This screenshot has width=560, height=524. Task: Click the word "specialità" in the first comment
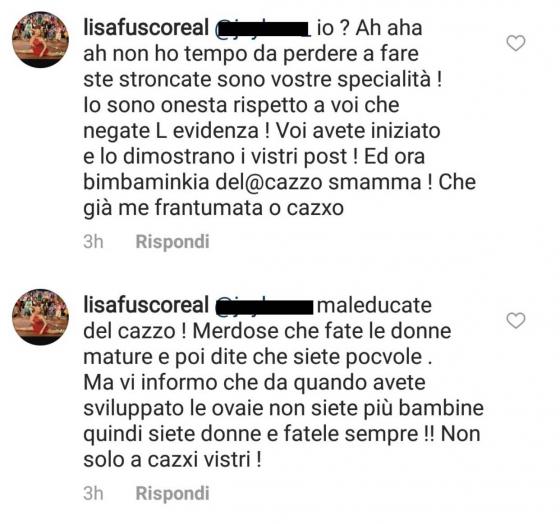(384, 80)
